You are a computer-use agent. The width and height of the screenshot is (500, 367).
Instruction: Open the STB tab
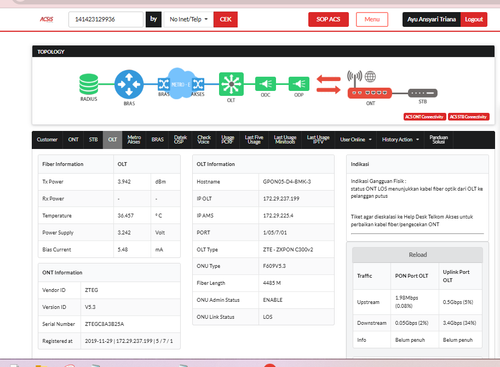click(93, 140)
